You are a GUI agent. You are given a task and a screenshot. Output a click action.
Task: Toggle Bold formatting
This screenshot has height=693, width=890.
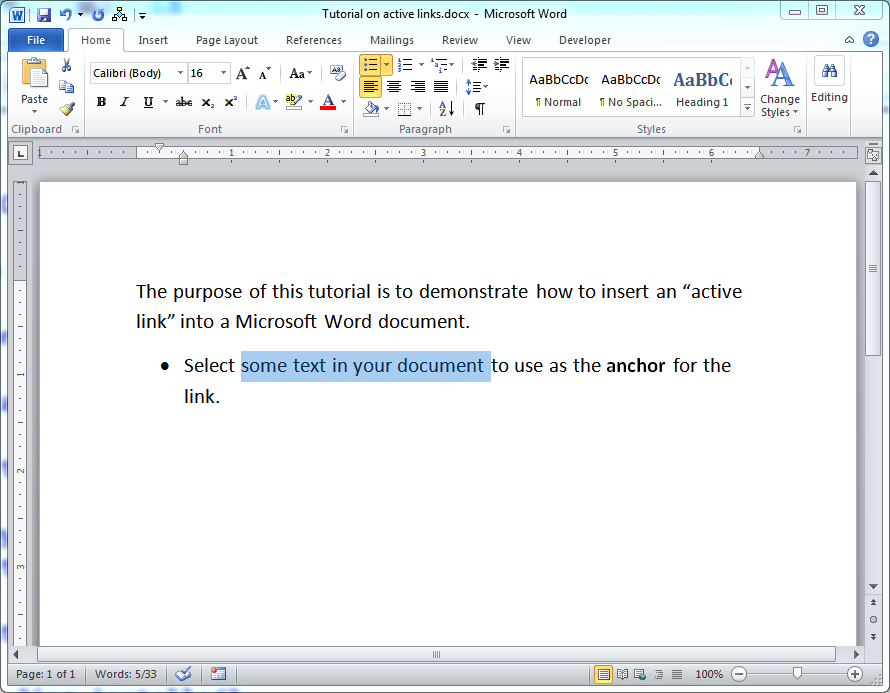(x=101, y=102)
